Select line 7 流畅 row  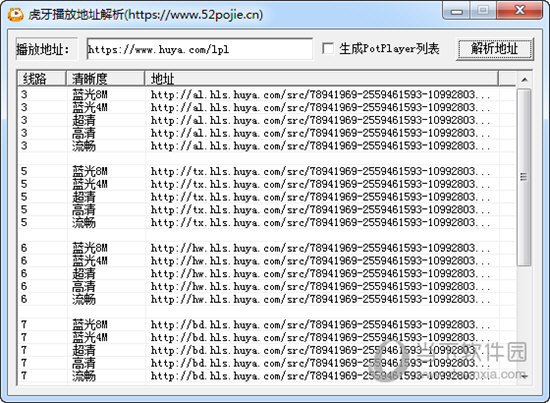(267, 376)
